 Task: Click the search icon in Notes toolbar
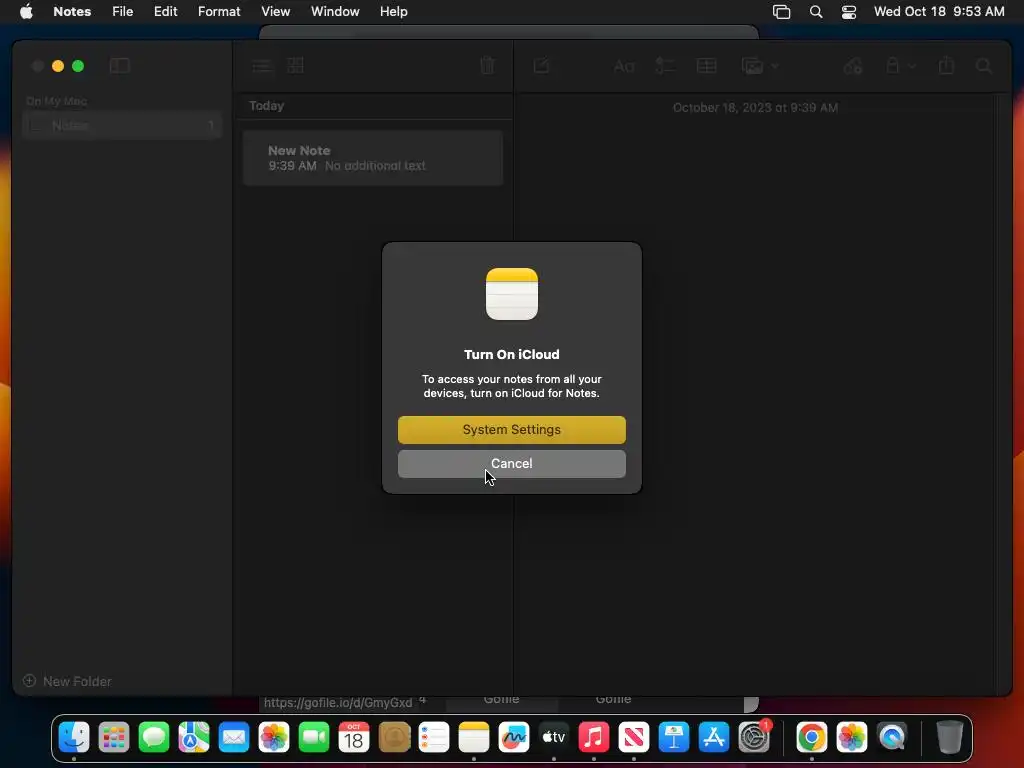[x=984, y=66]
